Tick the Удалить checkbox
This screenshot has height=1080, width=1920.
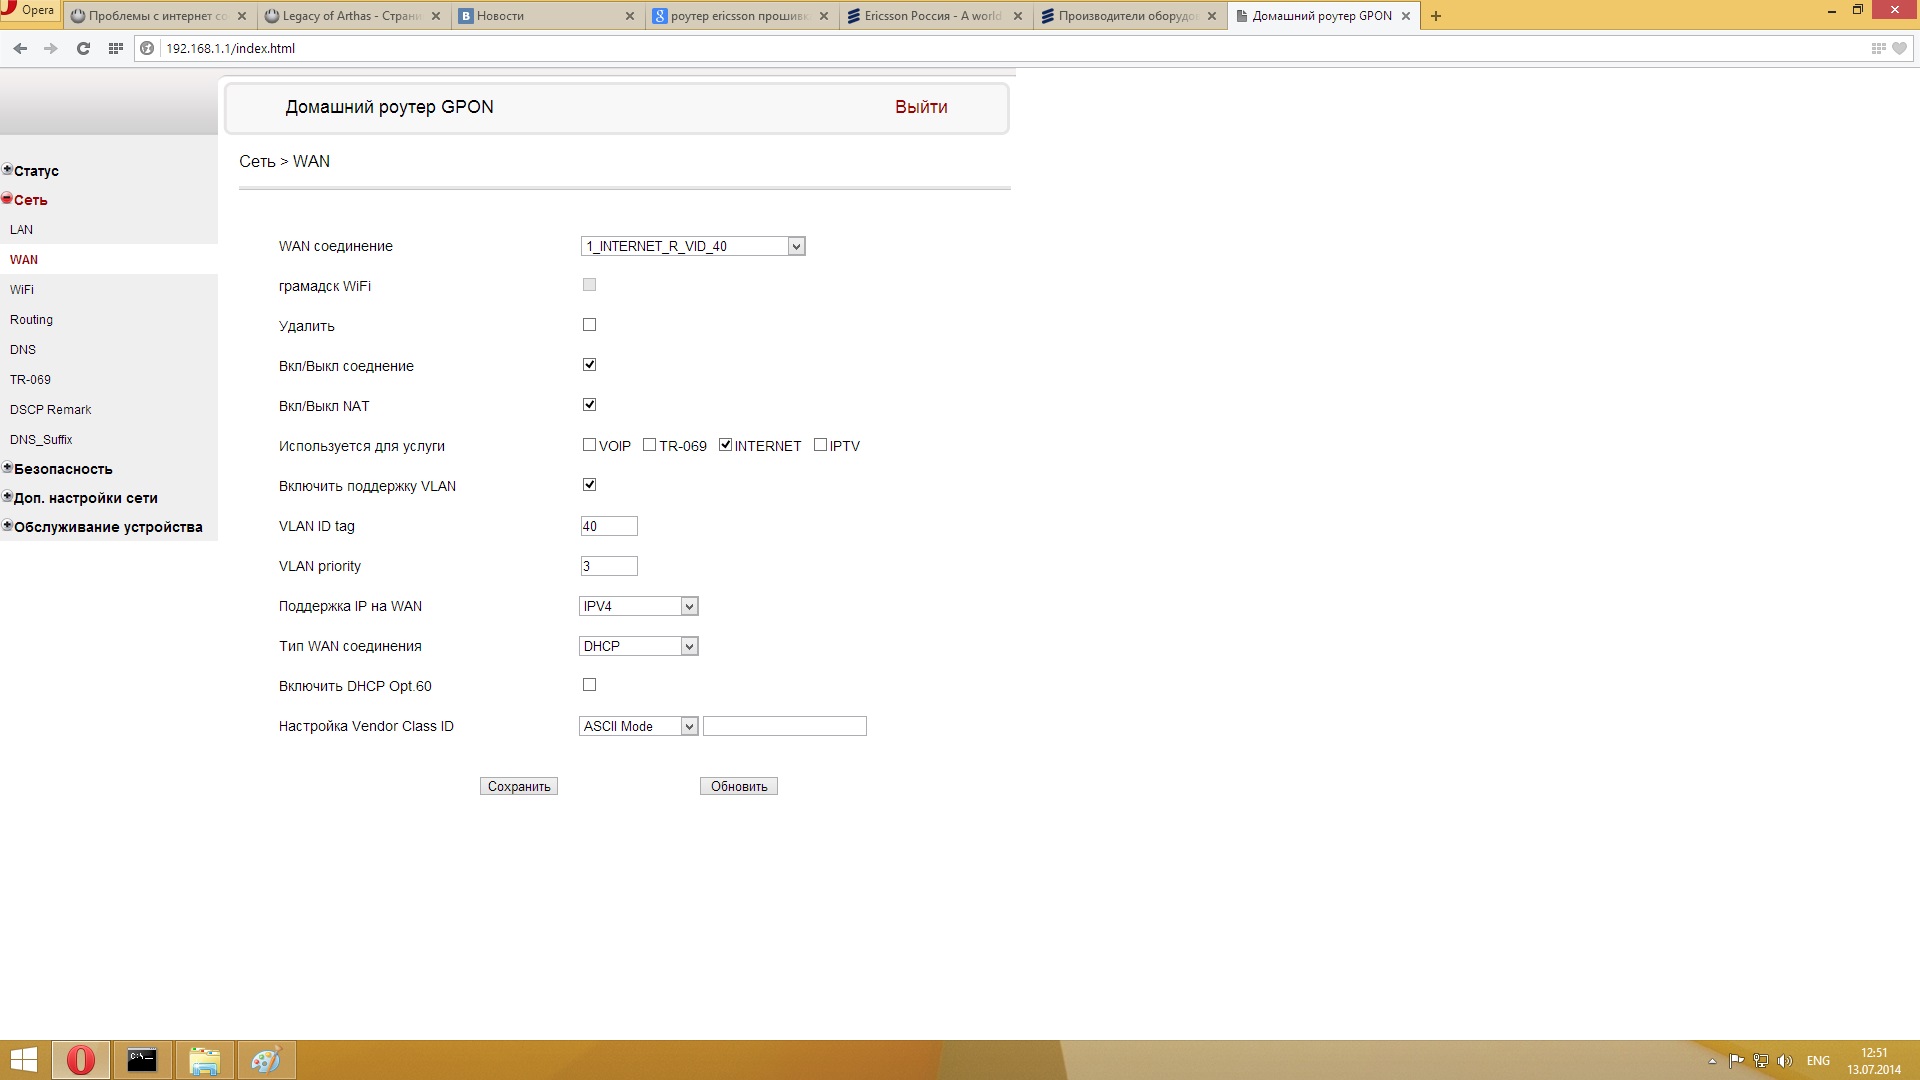(589, 325)
